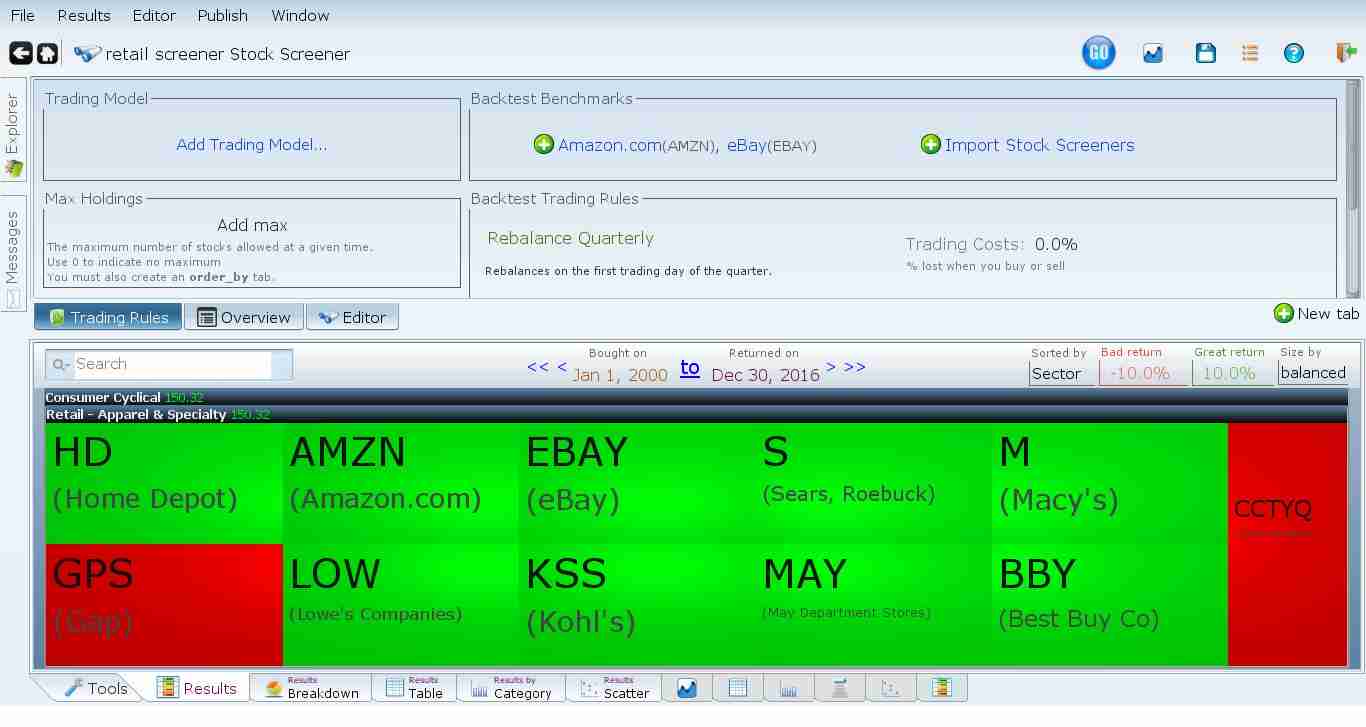The image size is (1366, 727).
Task: Click green plus icon for Import Stock Screeners
Action: [930, 144]
